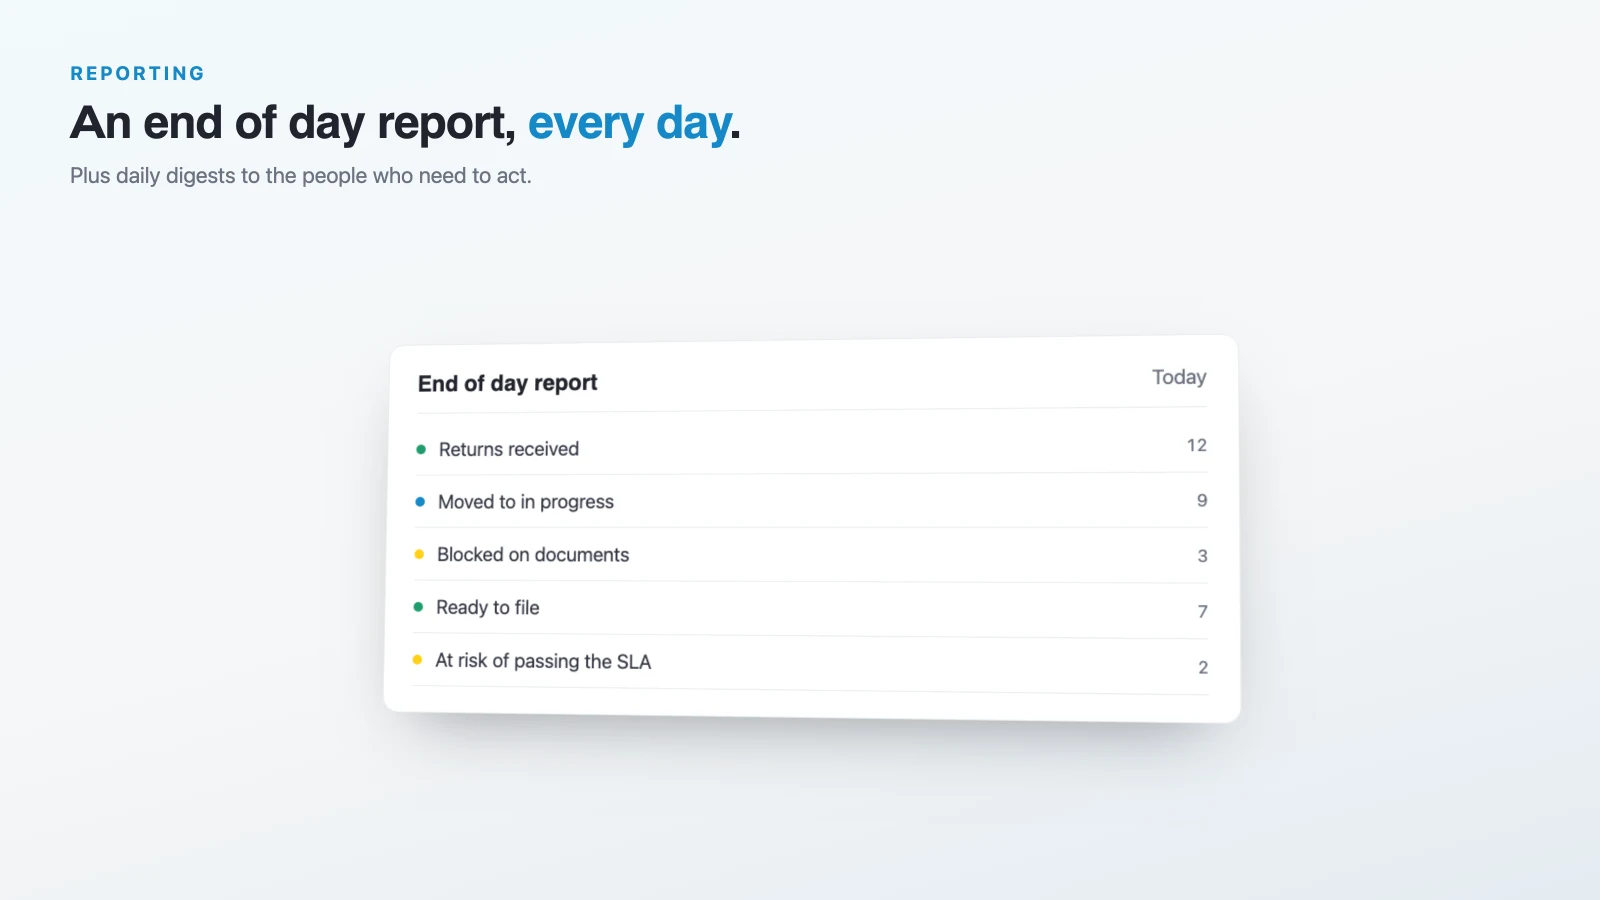Click the 'An end of day report' headline
The width and height of the screenshot is (1600, 900).
405,123
